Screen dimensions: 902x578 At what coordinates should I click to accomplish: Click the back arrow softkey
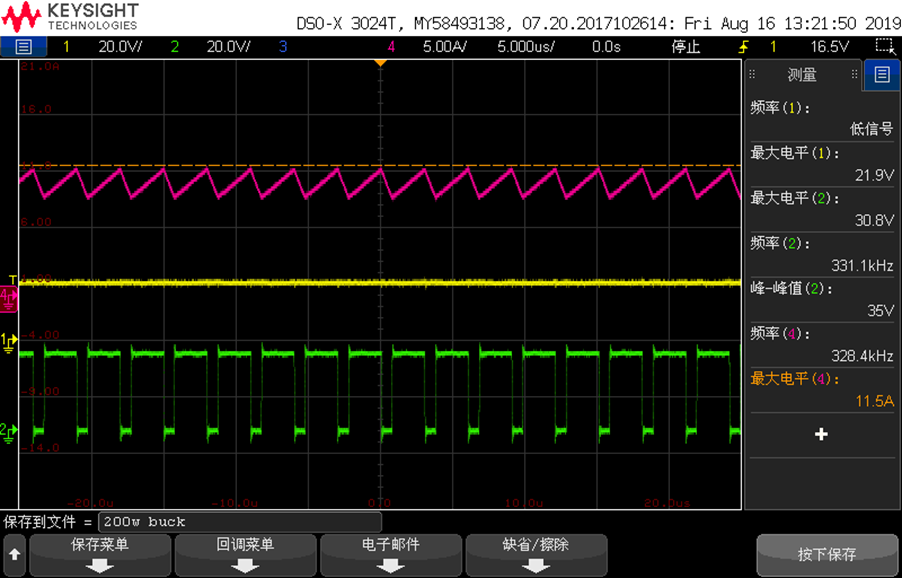(14, 555)
